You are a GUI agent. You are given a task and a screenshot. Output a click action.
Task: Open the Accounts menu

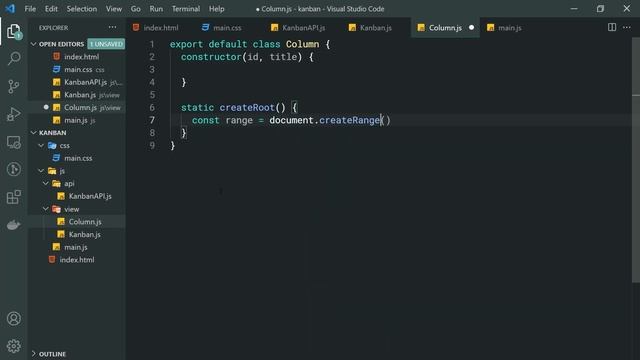click(13, 318)
